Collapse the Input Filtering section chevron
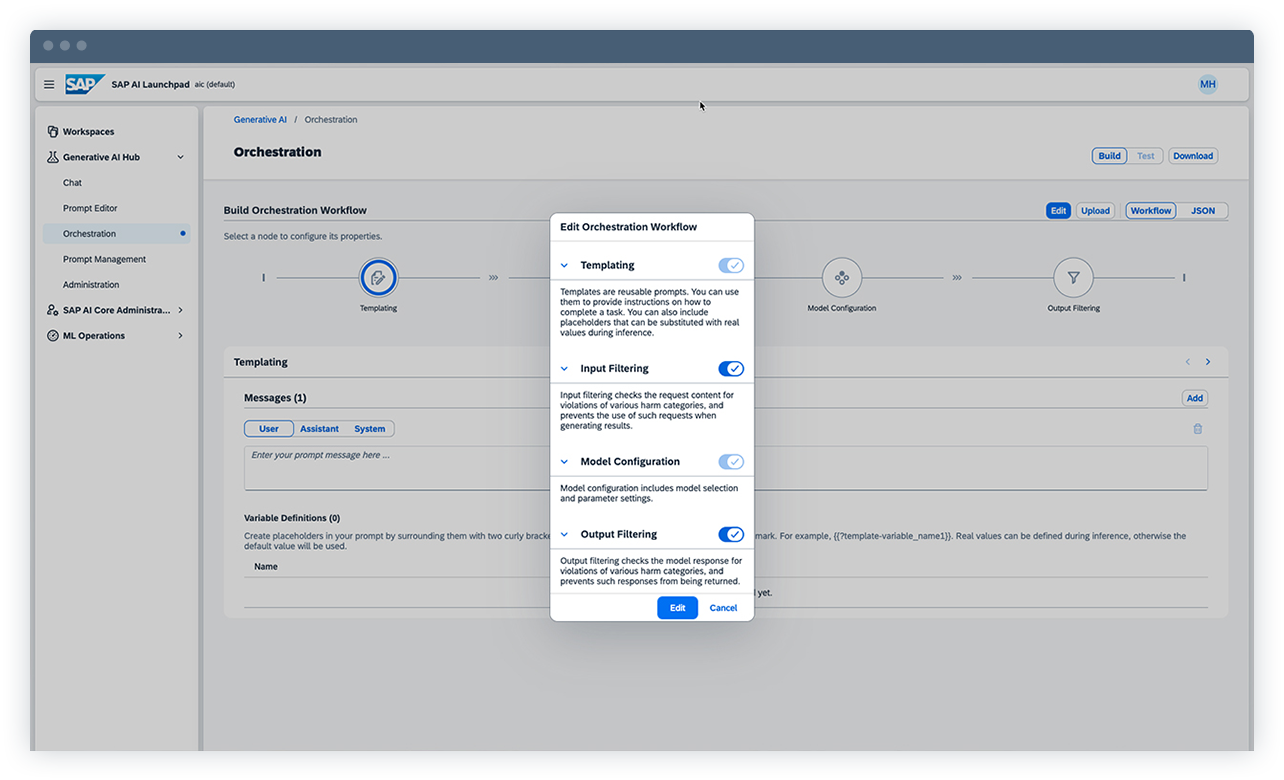This screenshot has height=780, width=1284. pos(564,368)
